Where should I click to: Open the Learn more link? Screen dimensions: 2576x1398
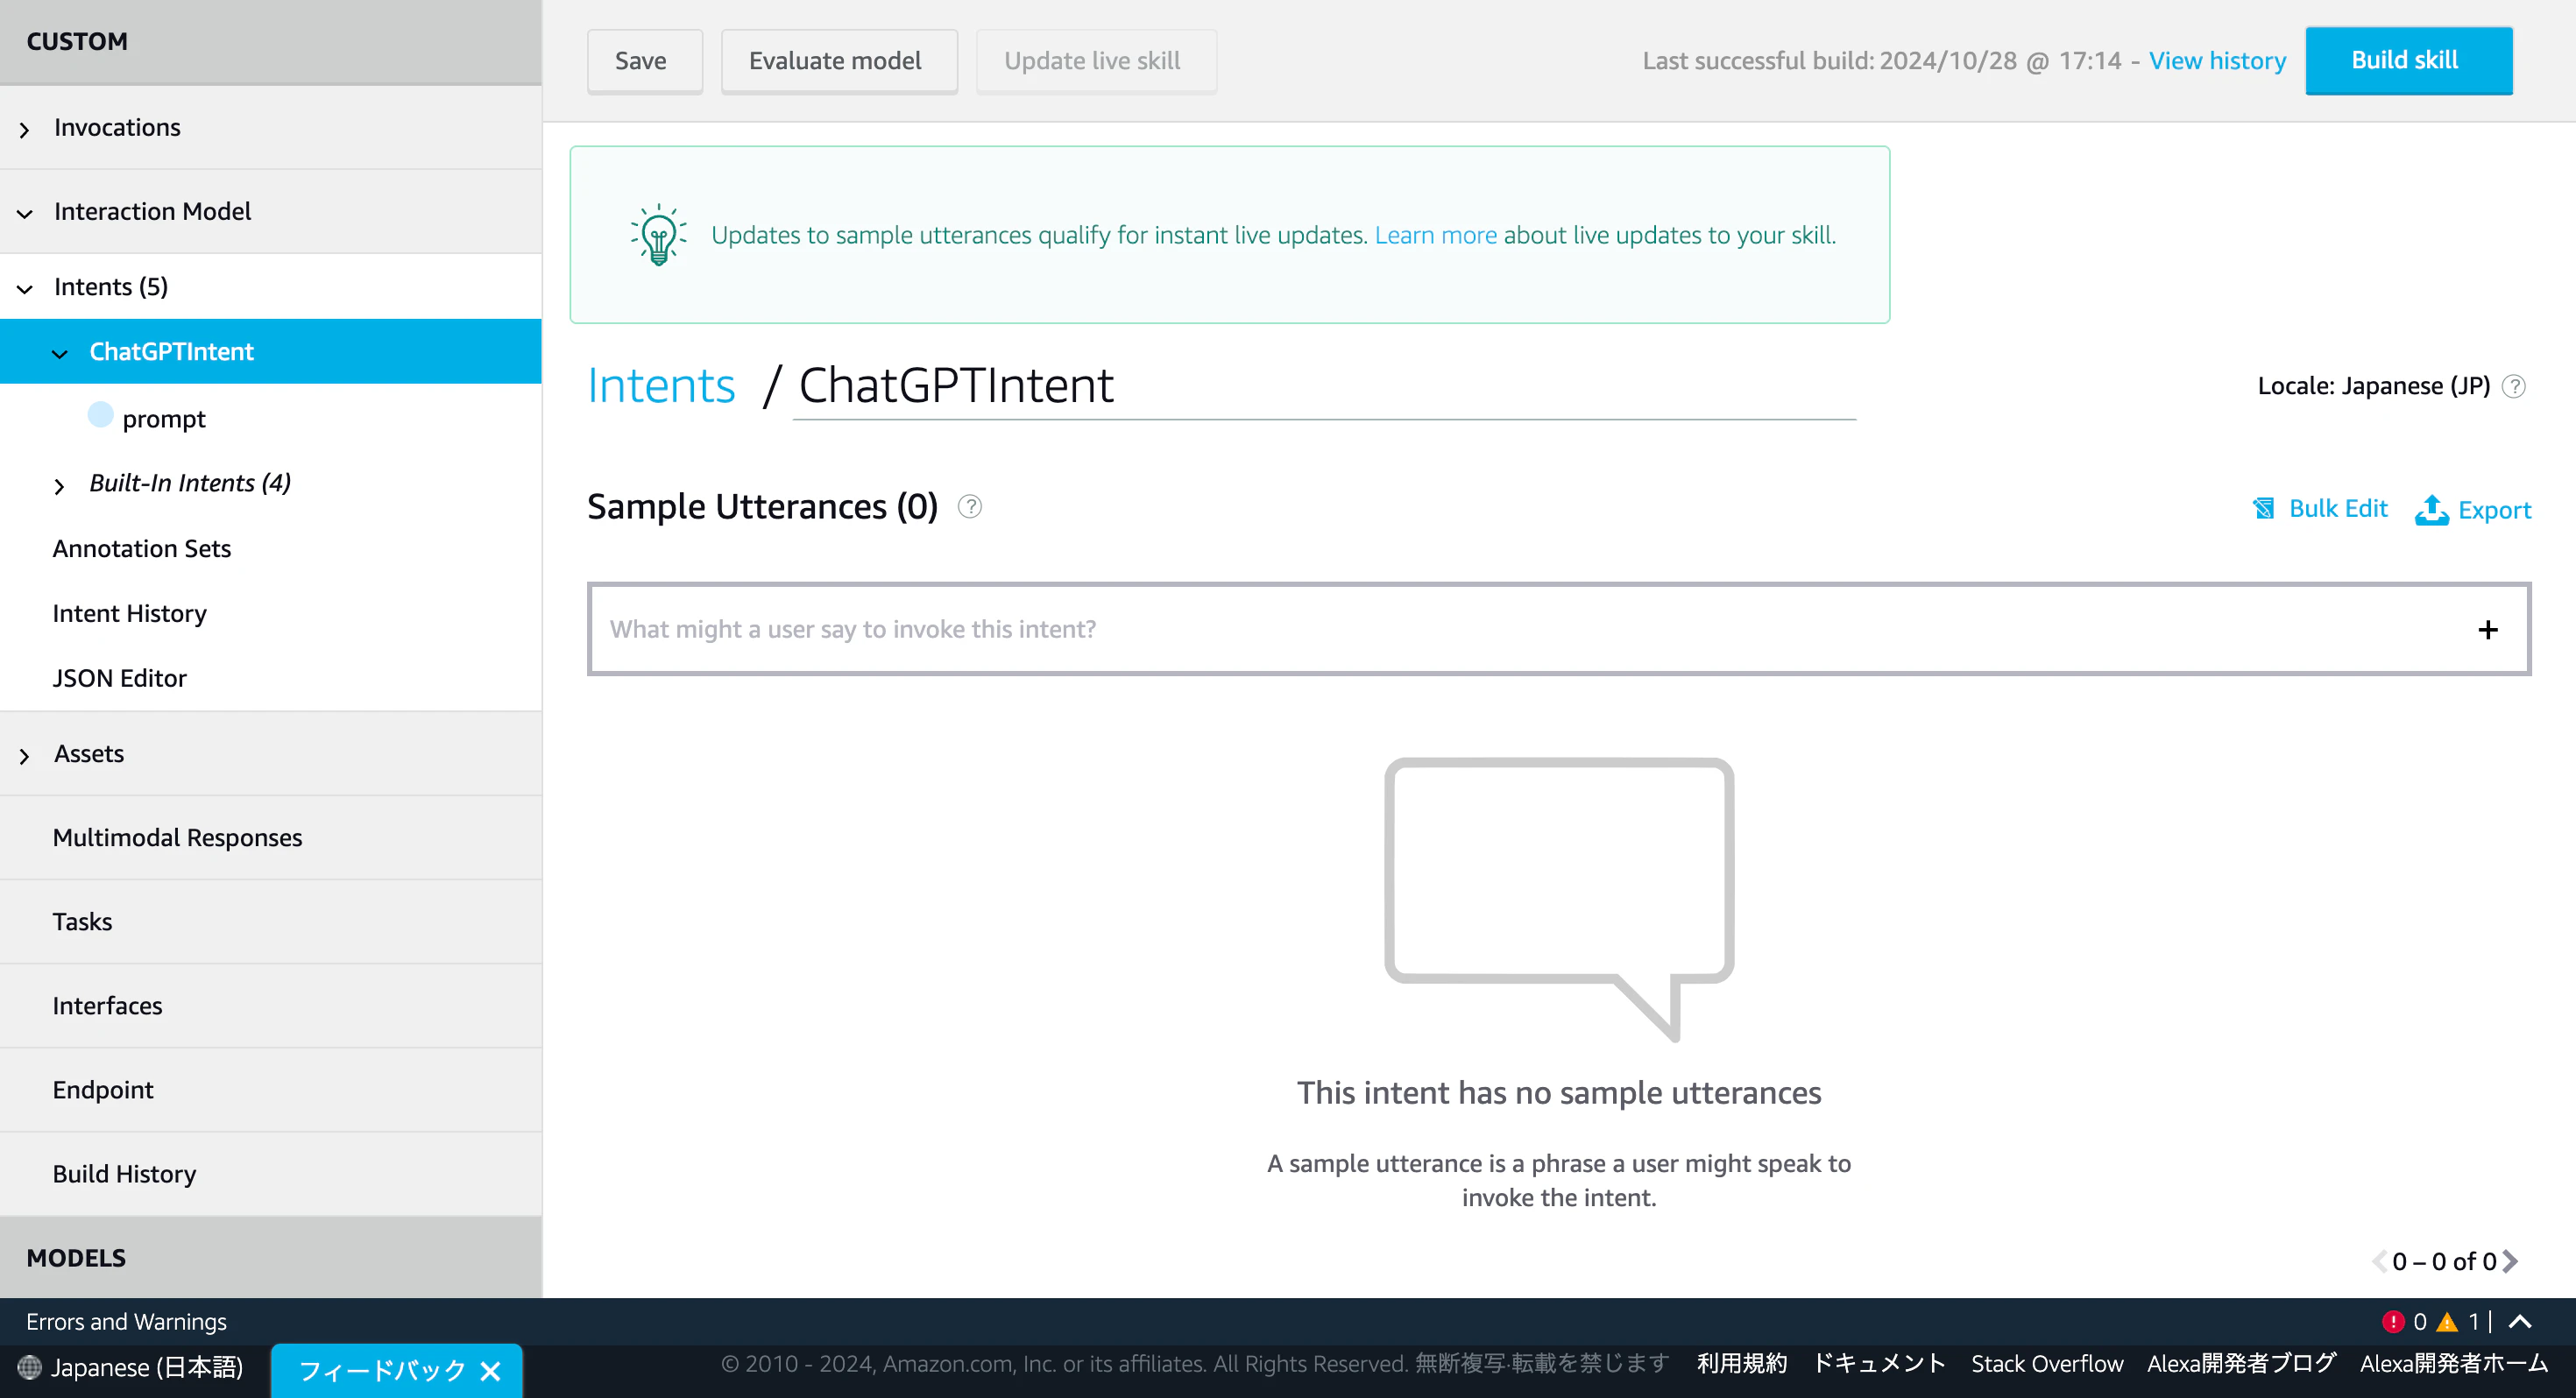(1435, 235)
